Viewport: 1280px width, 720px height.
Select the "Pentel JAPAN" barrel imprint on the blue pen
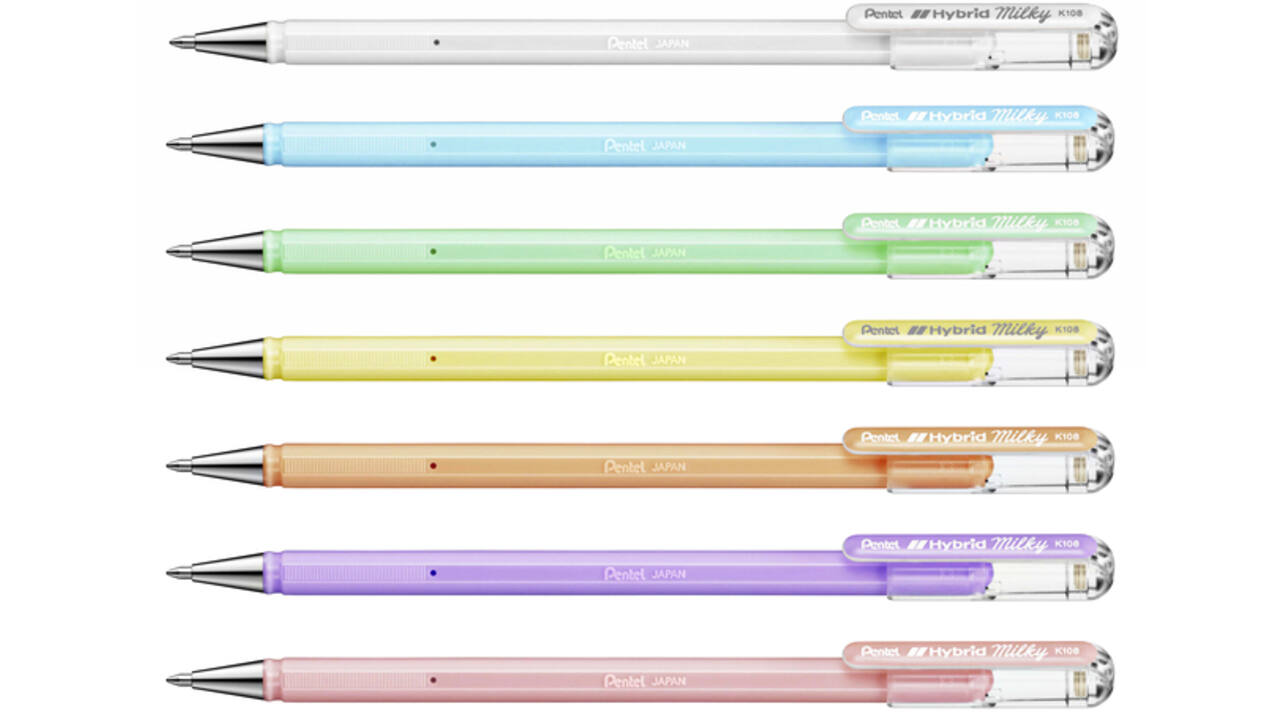[645, 146]
